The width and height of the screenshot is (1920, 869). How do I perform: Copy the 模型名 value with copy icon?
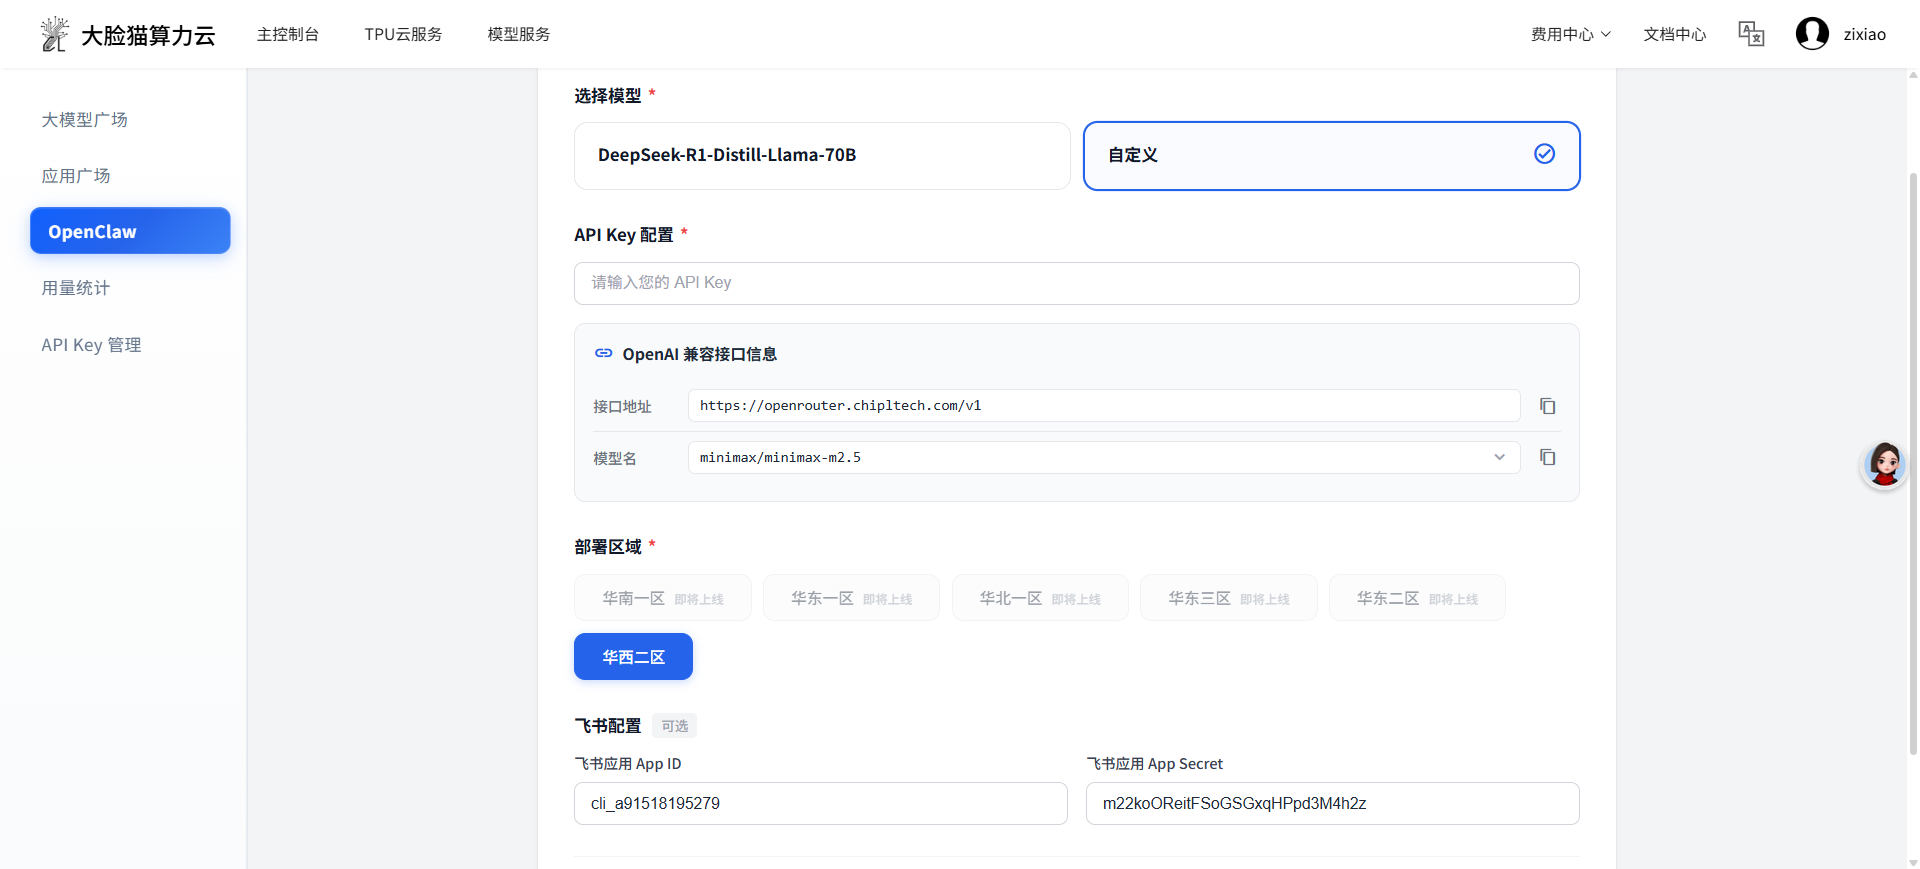[x=1547, y=457]
